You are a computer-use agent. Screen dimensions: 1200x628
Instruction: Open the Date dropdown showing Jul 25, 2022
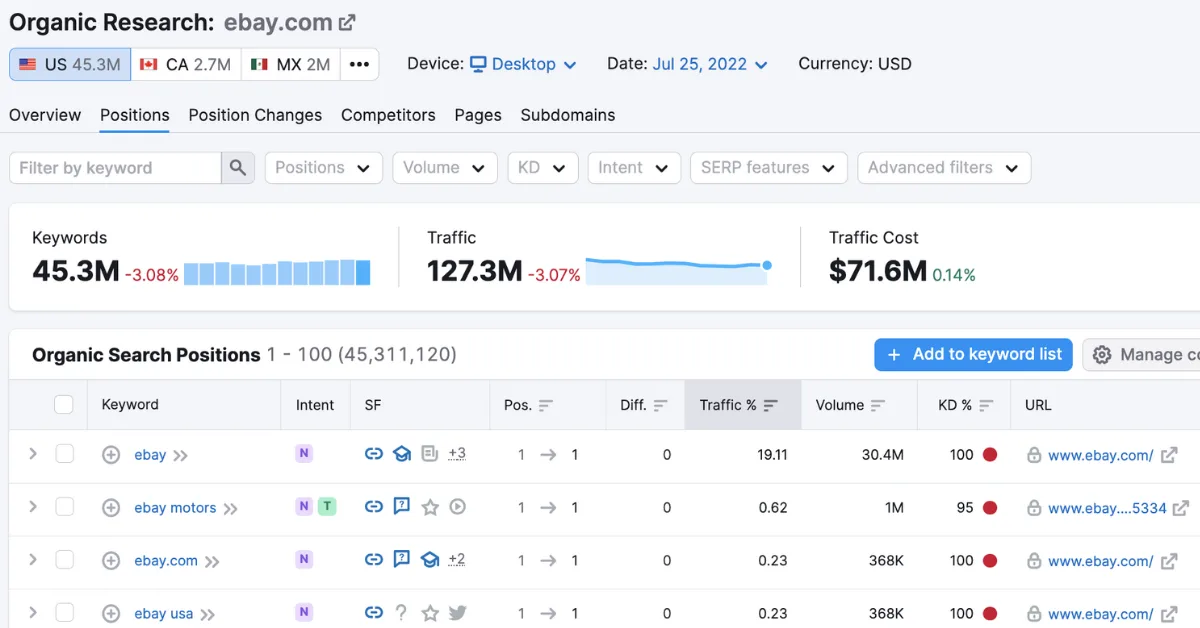point(709,63)
